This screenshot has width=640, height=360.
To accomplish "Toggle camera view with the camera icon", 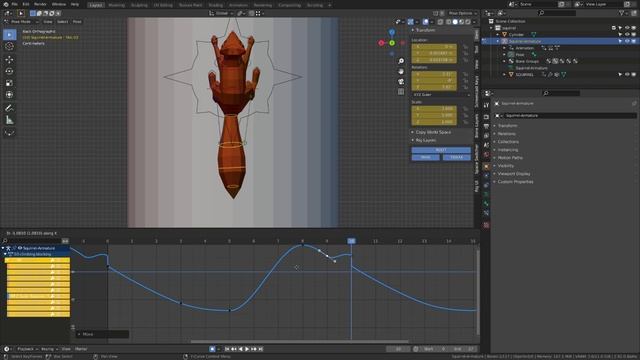I will point(401,81).
